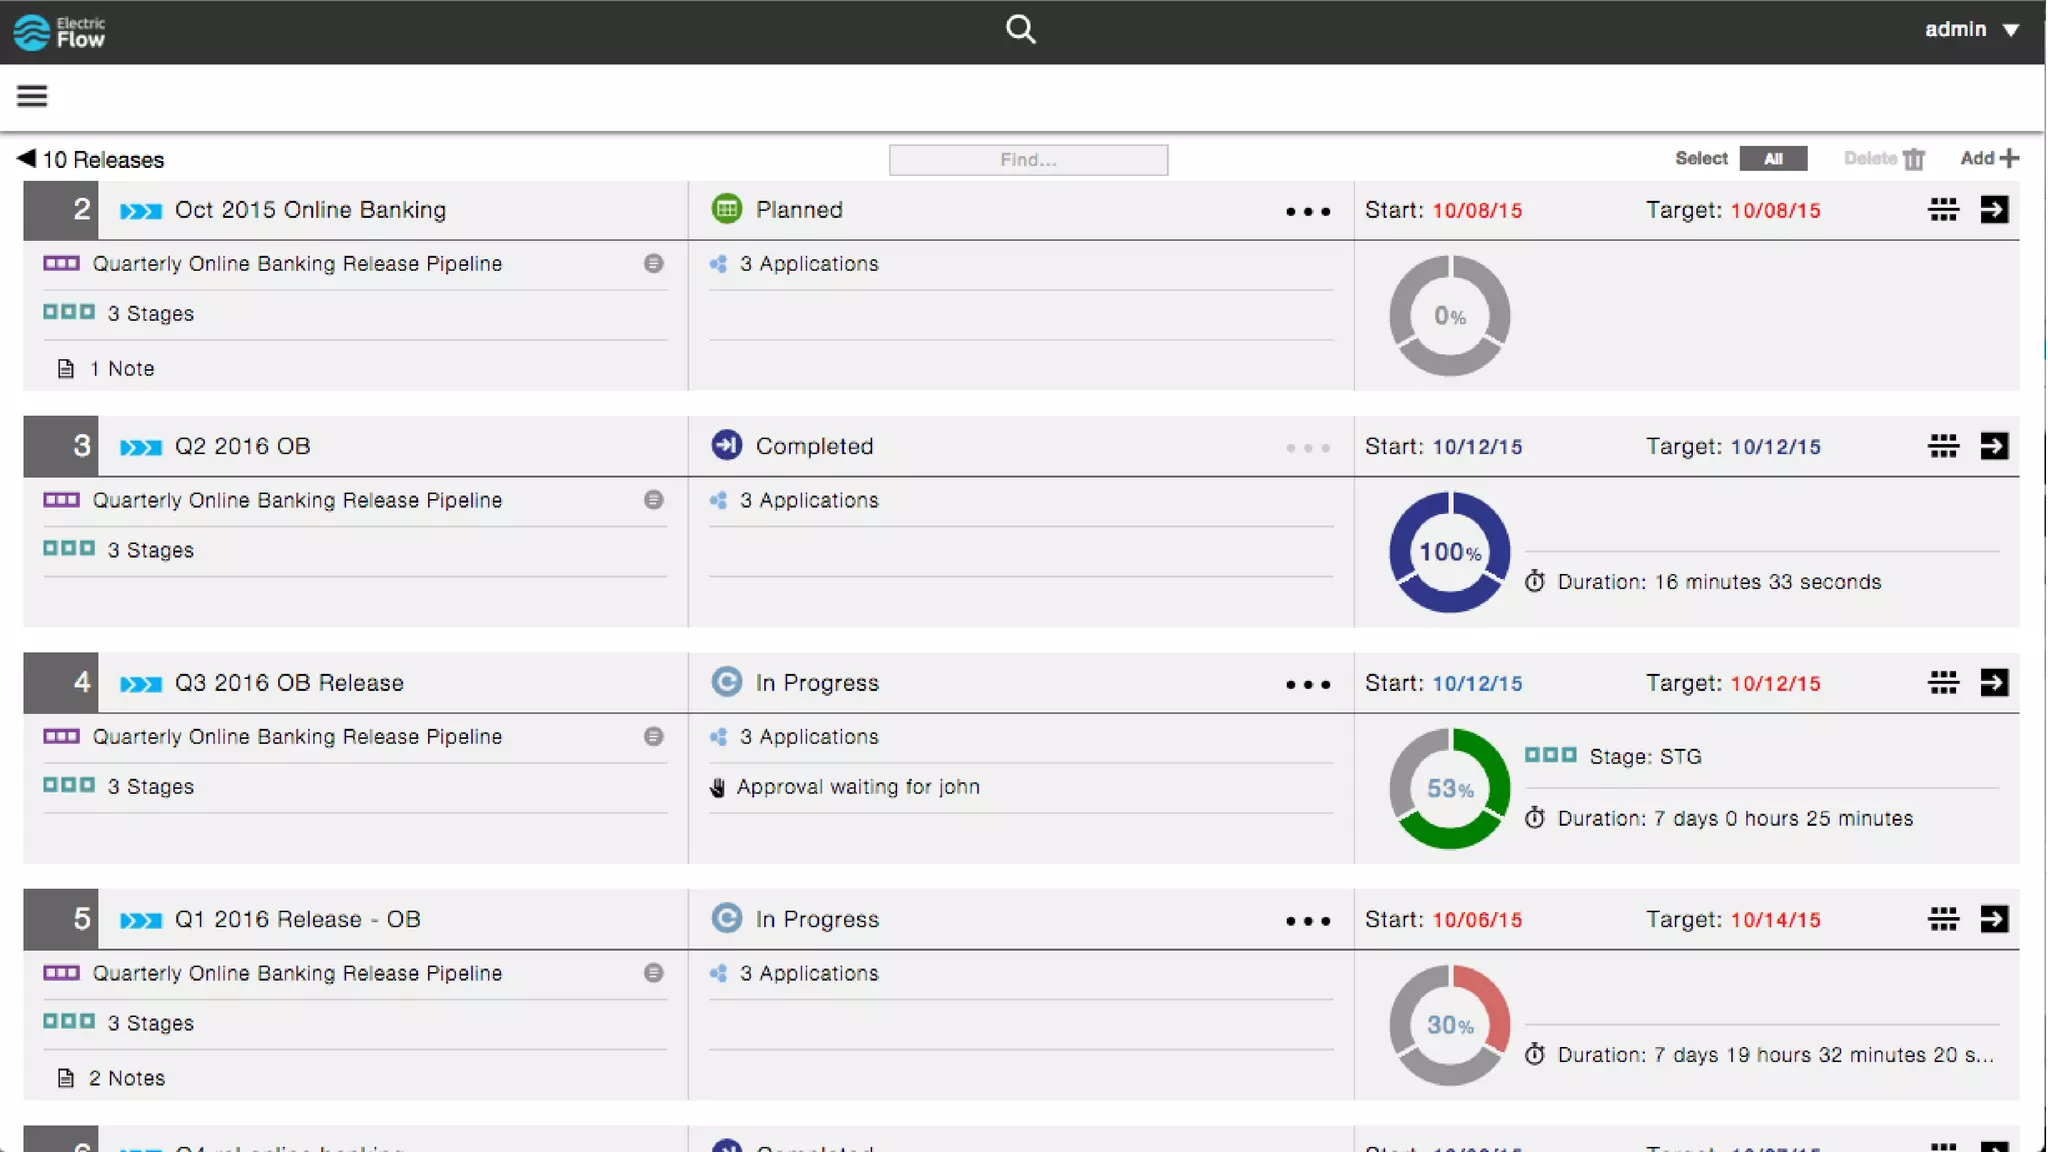Click 'Approval waiting for john' link

(x=857, y=787)
